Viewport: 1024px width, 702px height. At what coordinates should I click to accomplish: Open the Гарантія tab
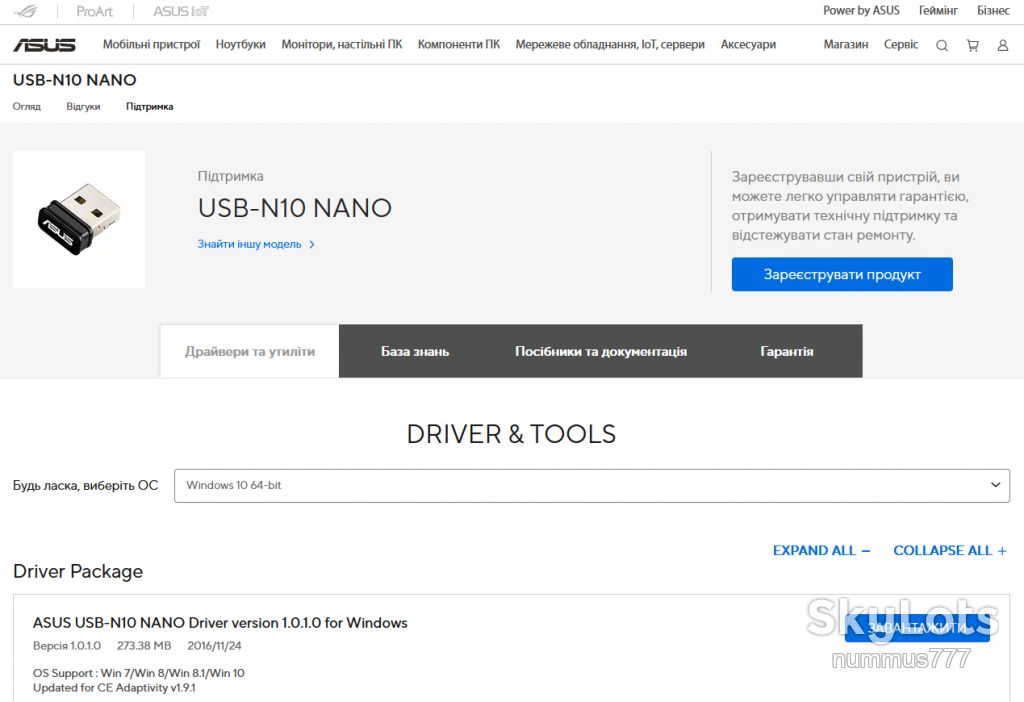[x=786, y=351]
